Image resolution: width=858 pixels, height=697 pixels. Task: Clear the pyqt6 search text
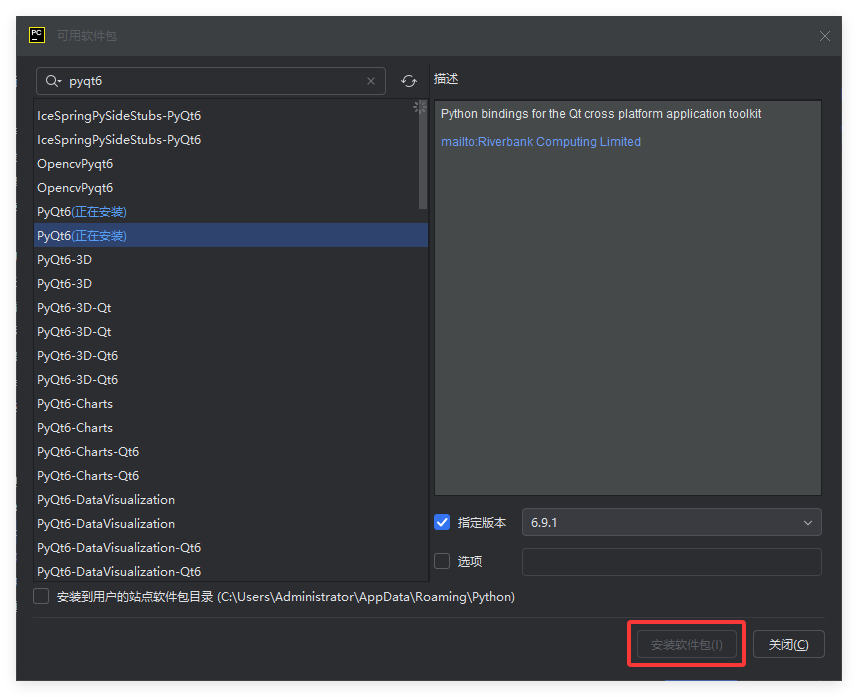pyautogui.click(x=370, y=81)
